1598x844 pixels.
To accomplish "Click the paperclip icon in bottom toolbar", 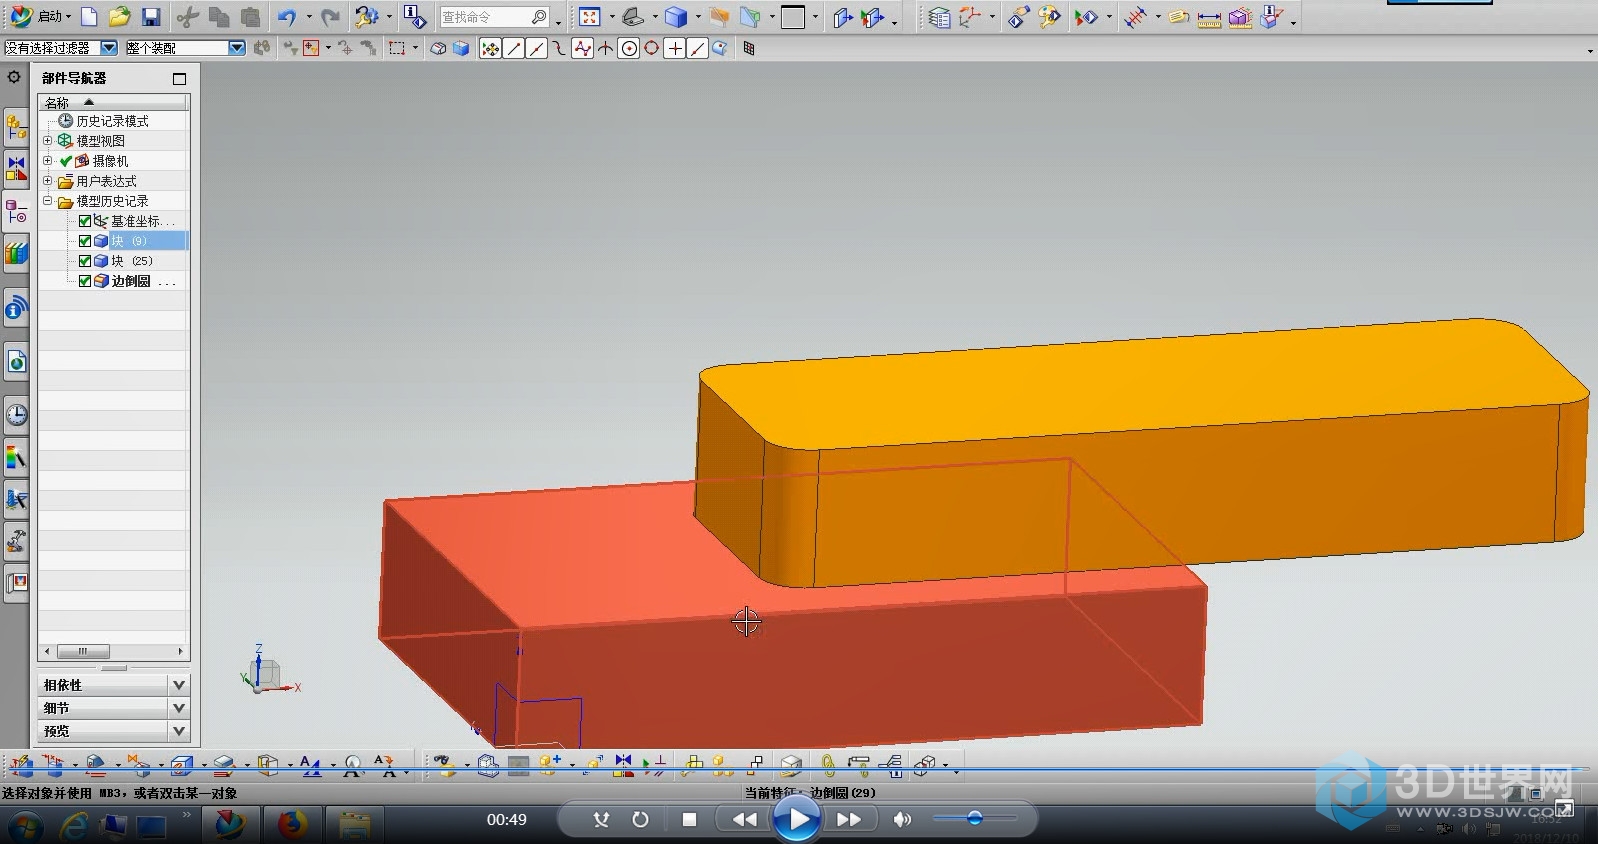I will [828, 766].
